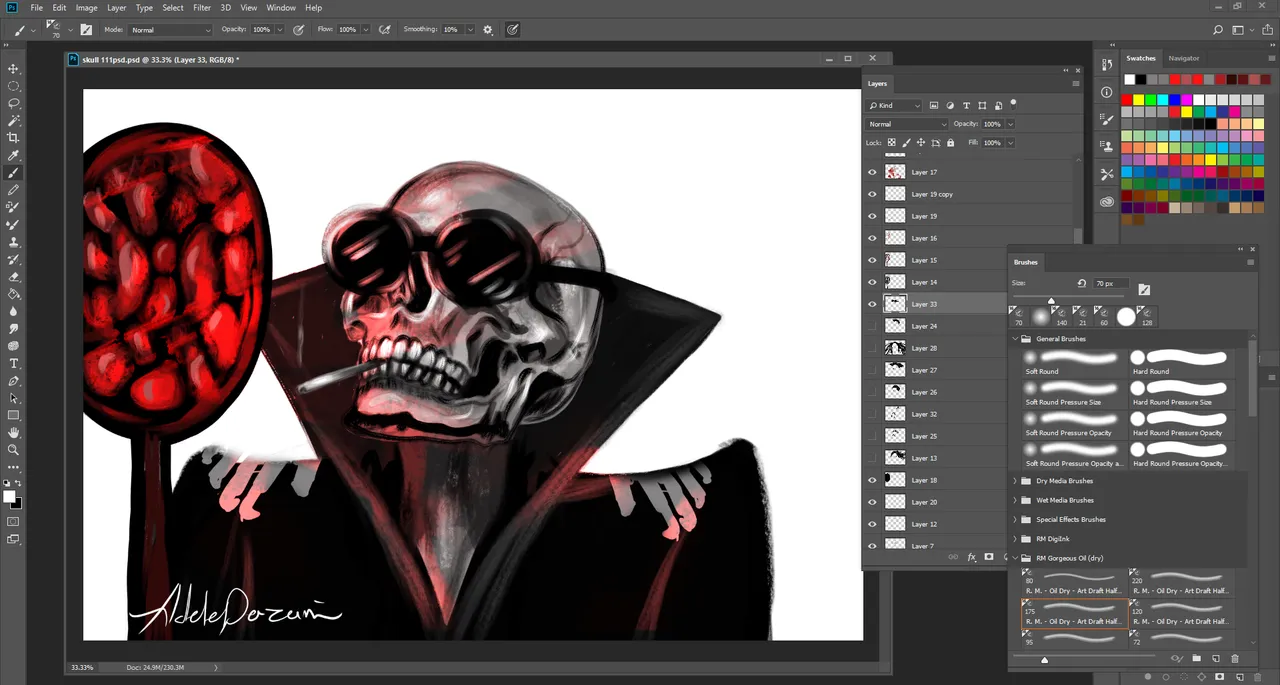Open Creative Cloud Libraries panel icon
The width and height of the screenshot is (1280, 685).
pyautogui.click(x=1106, y=201)
